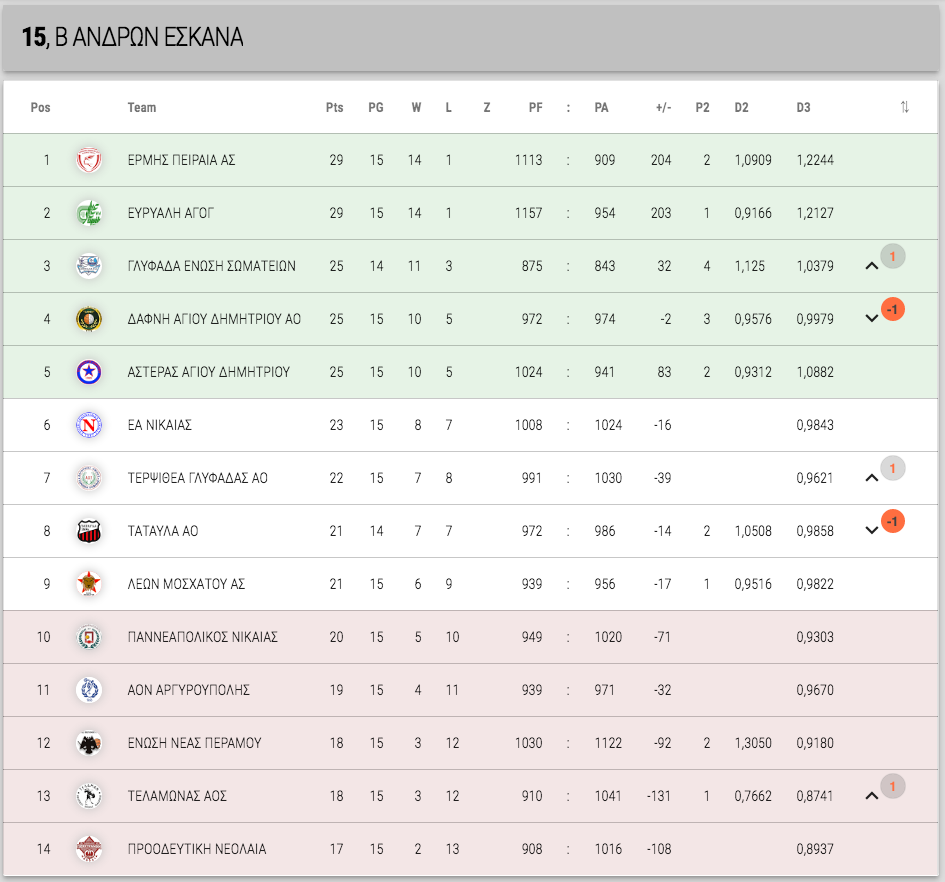This screenshot has height=882, width=945.
Task: Click the ΠΡΟΟΔΕΥΤΙΚΗ ΝΕΟΛΑΙΑ team logo
Action: (x=89, y=849)
